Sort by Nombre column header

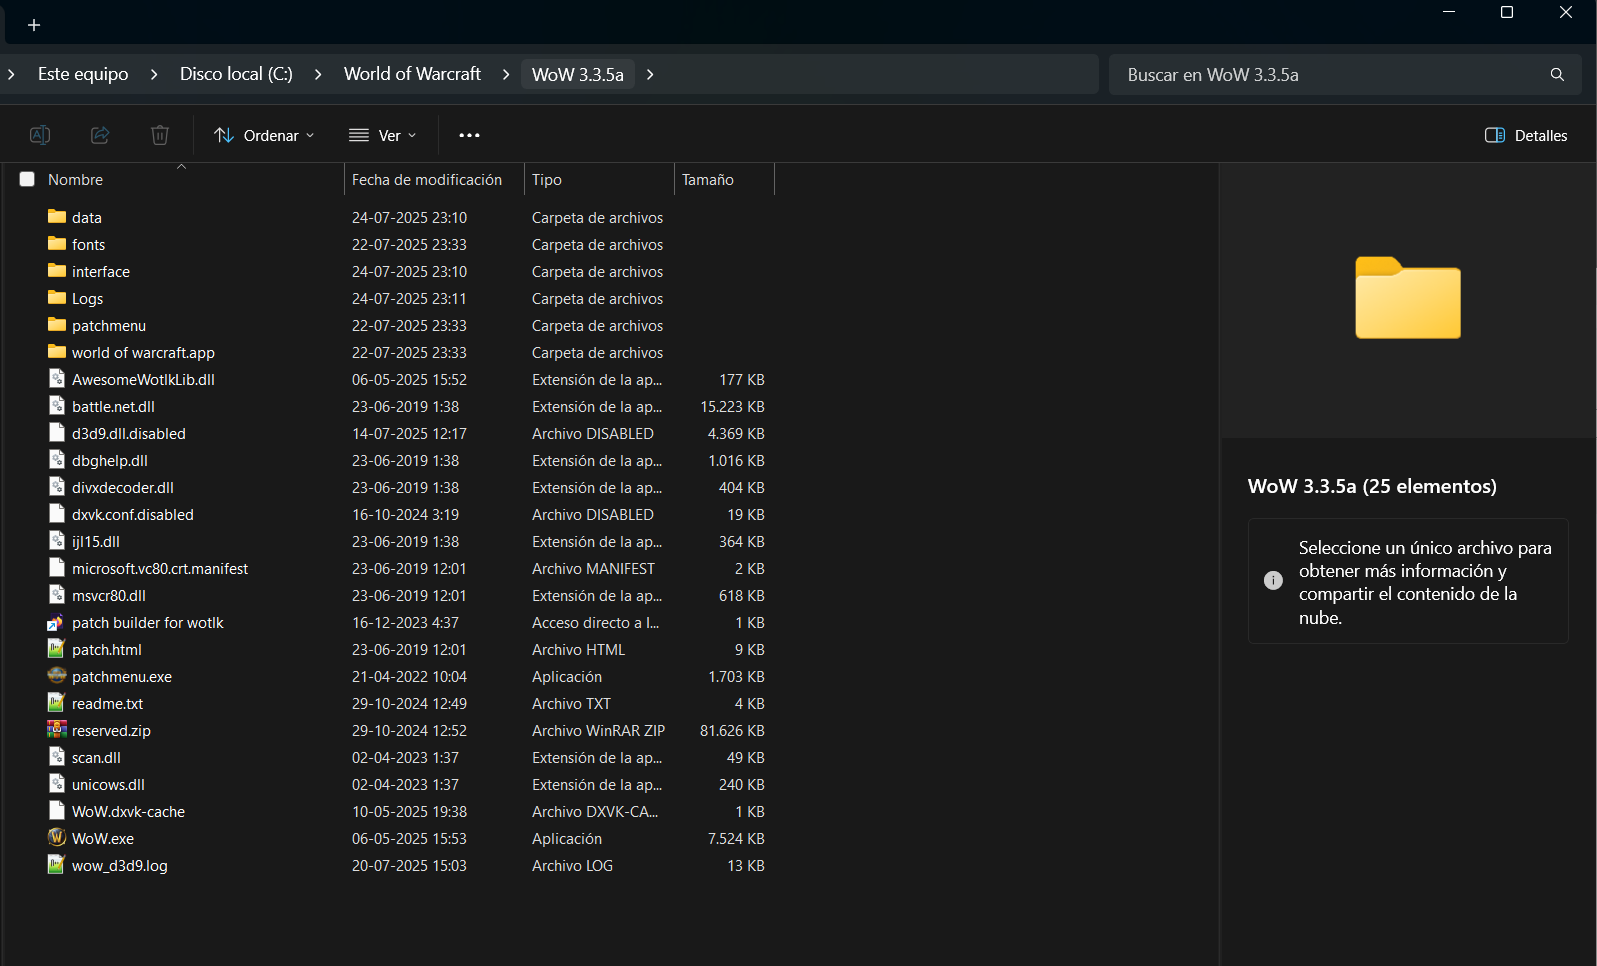tap(76, 180)
